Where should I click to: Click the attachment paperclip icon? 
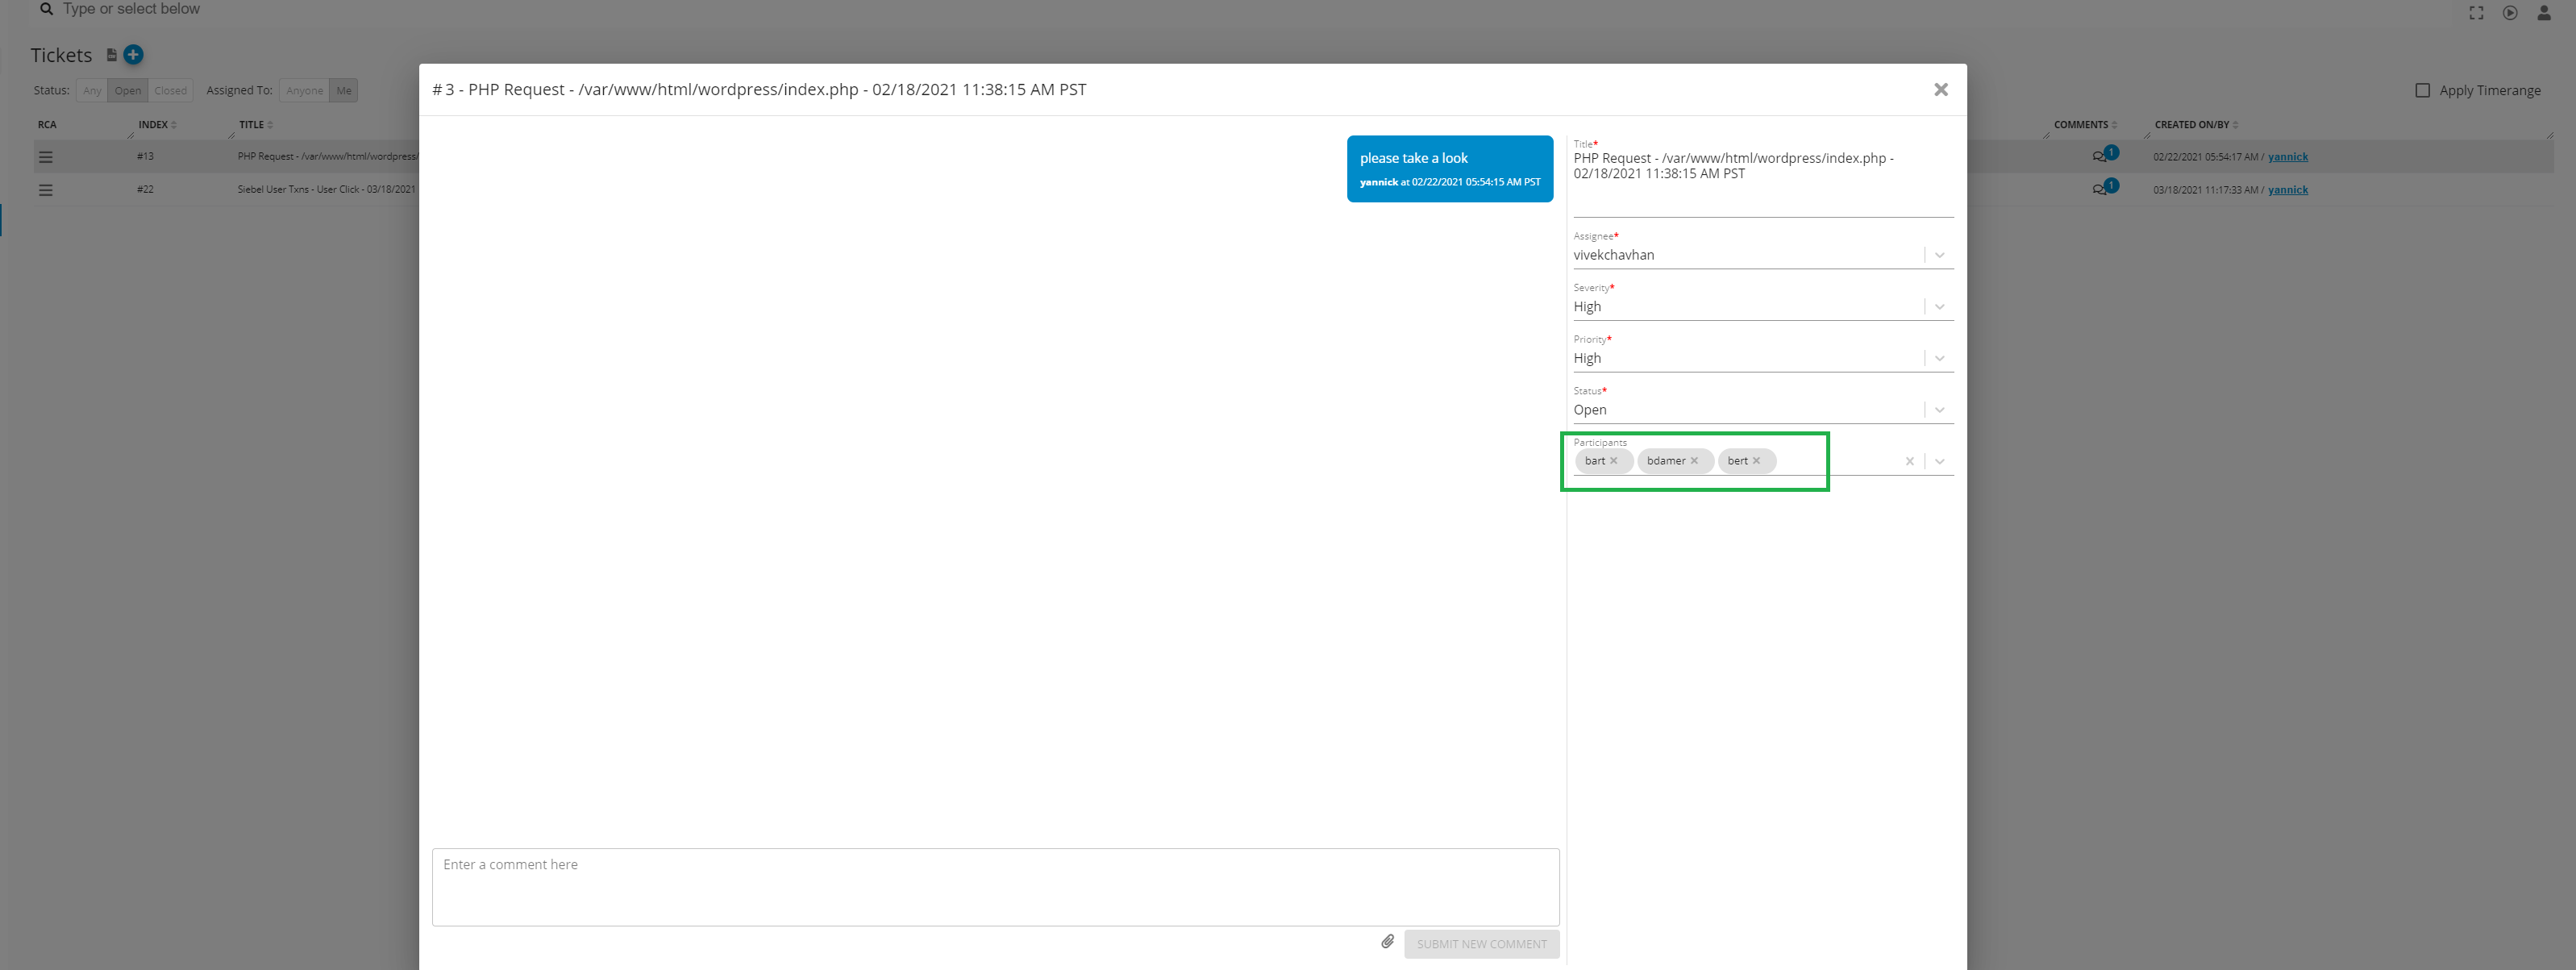(1387, 942)
